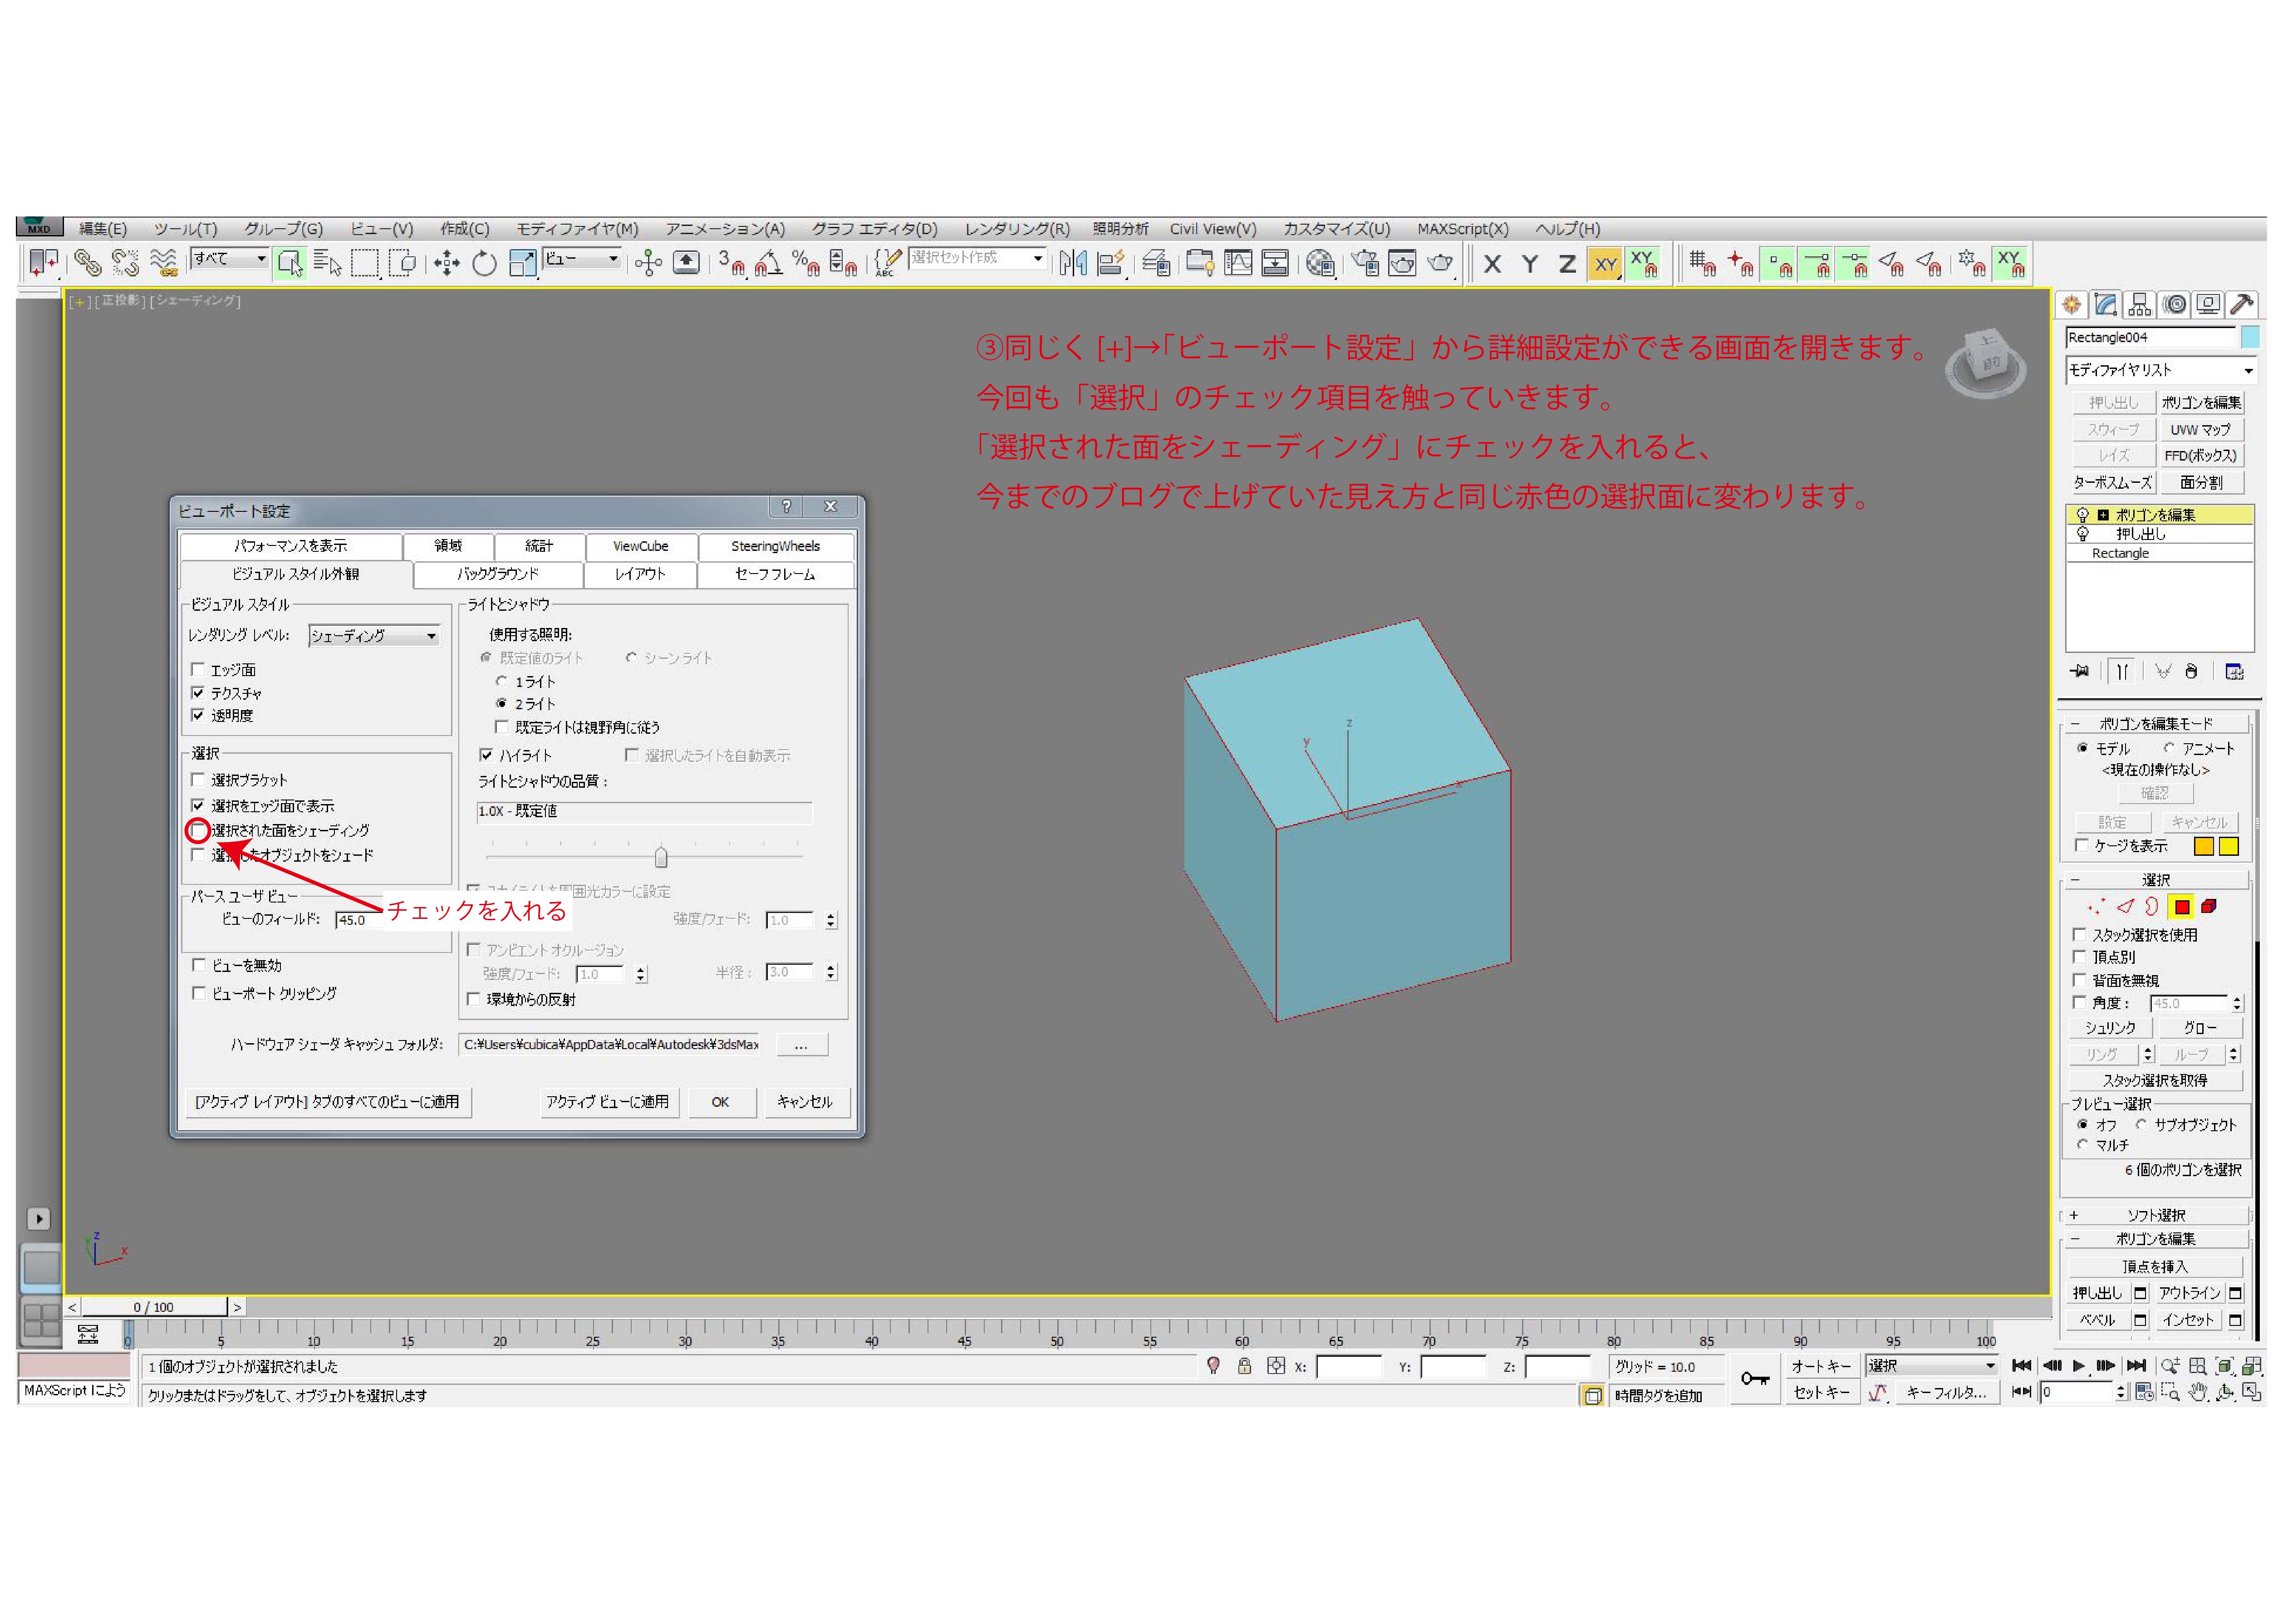Select the Rotate transform tool
The image size is (2283, 1624).
click(484, 264)
